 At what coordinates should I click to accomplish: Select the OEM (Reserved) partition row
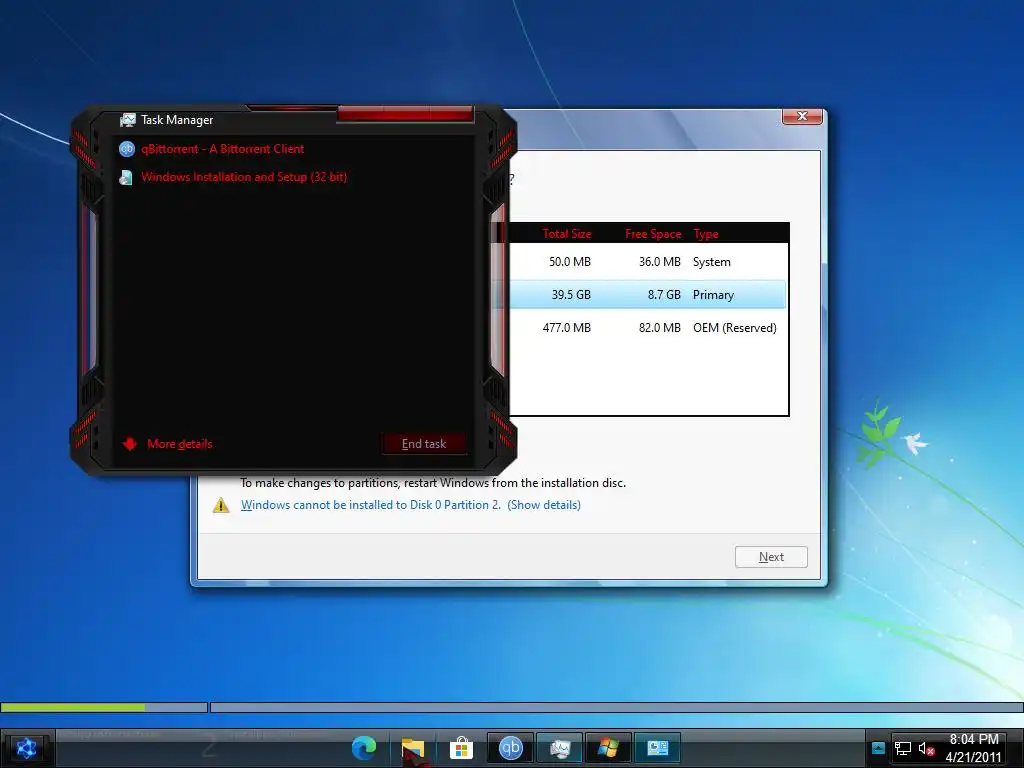[x=647, y=328]
